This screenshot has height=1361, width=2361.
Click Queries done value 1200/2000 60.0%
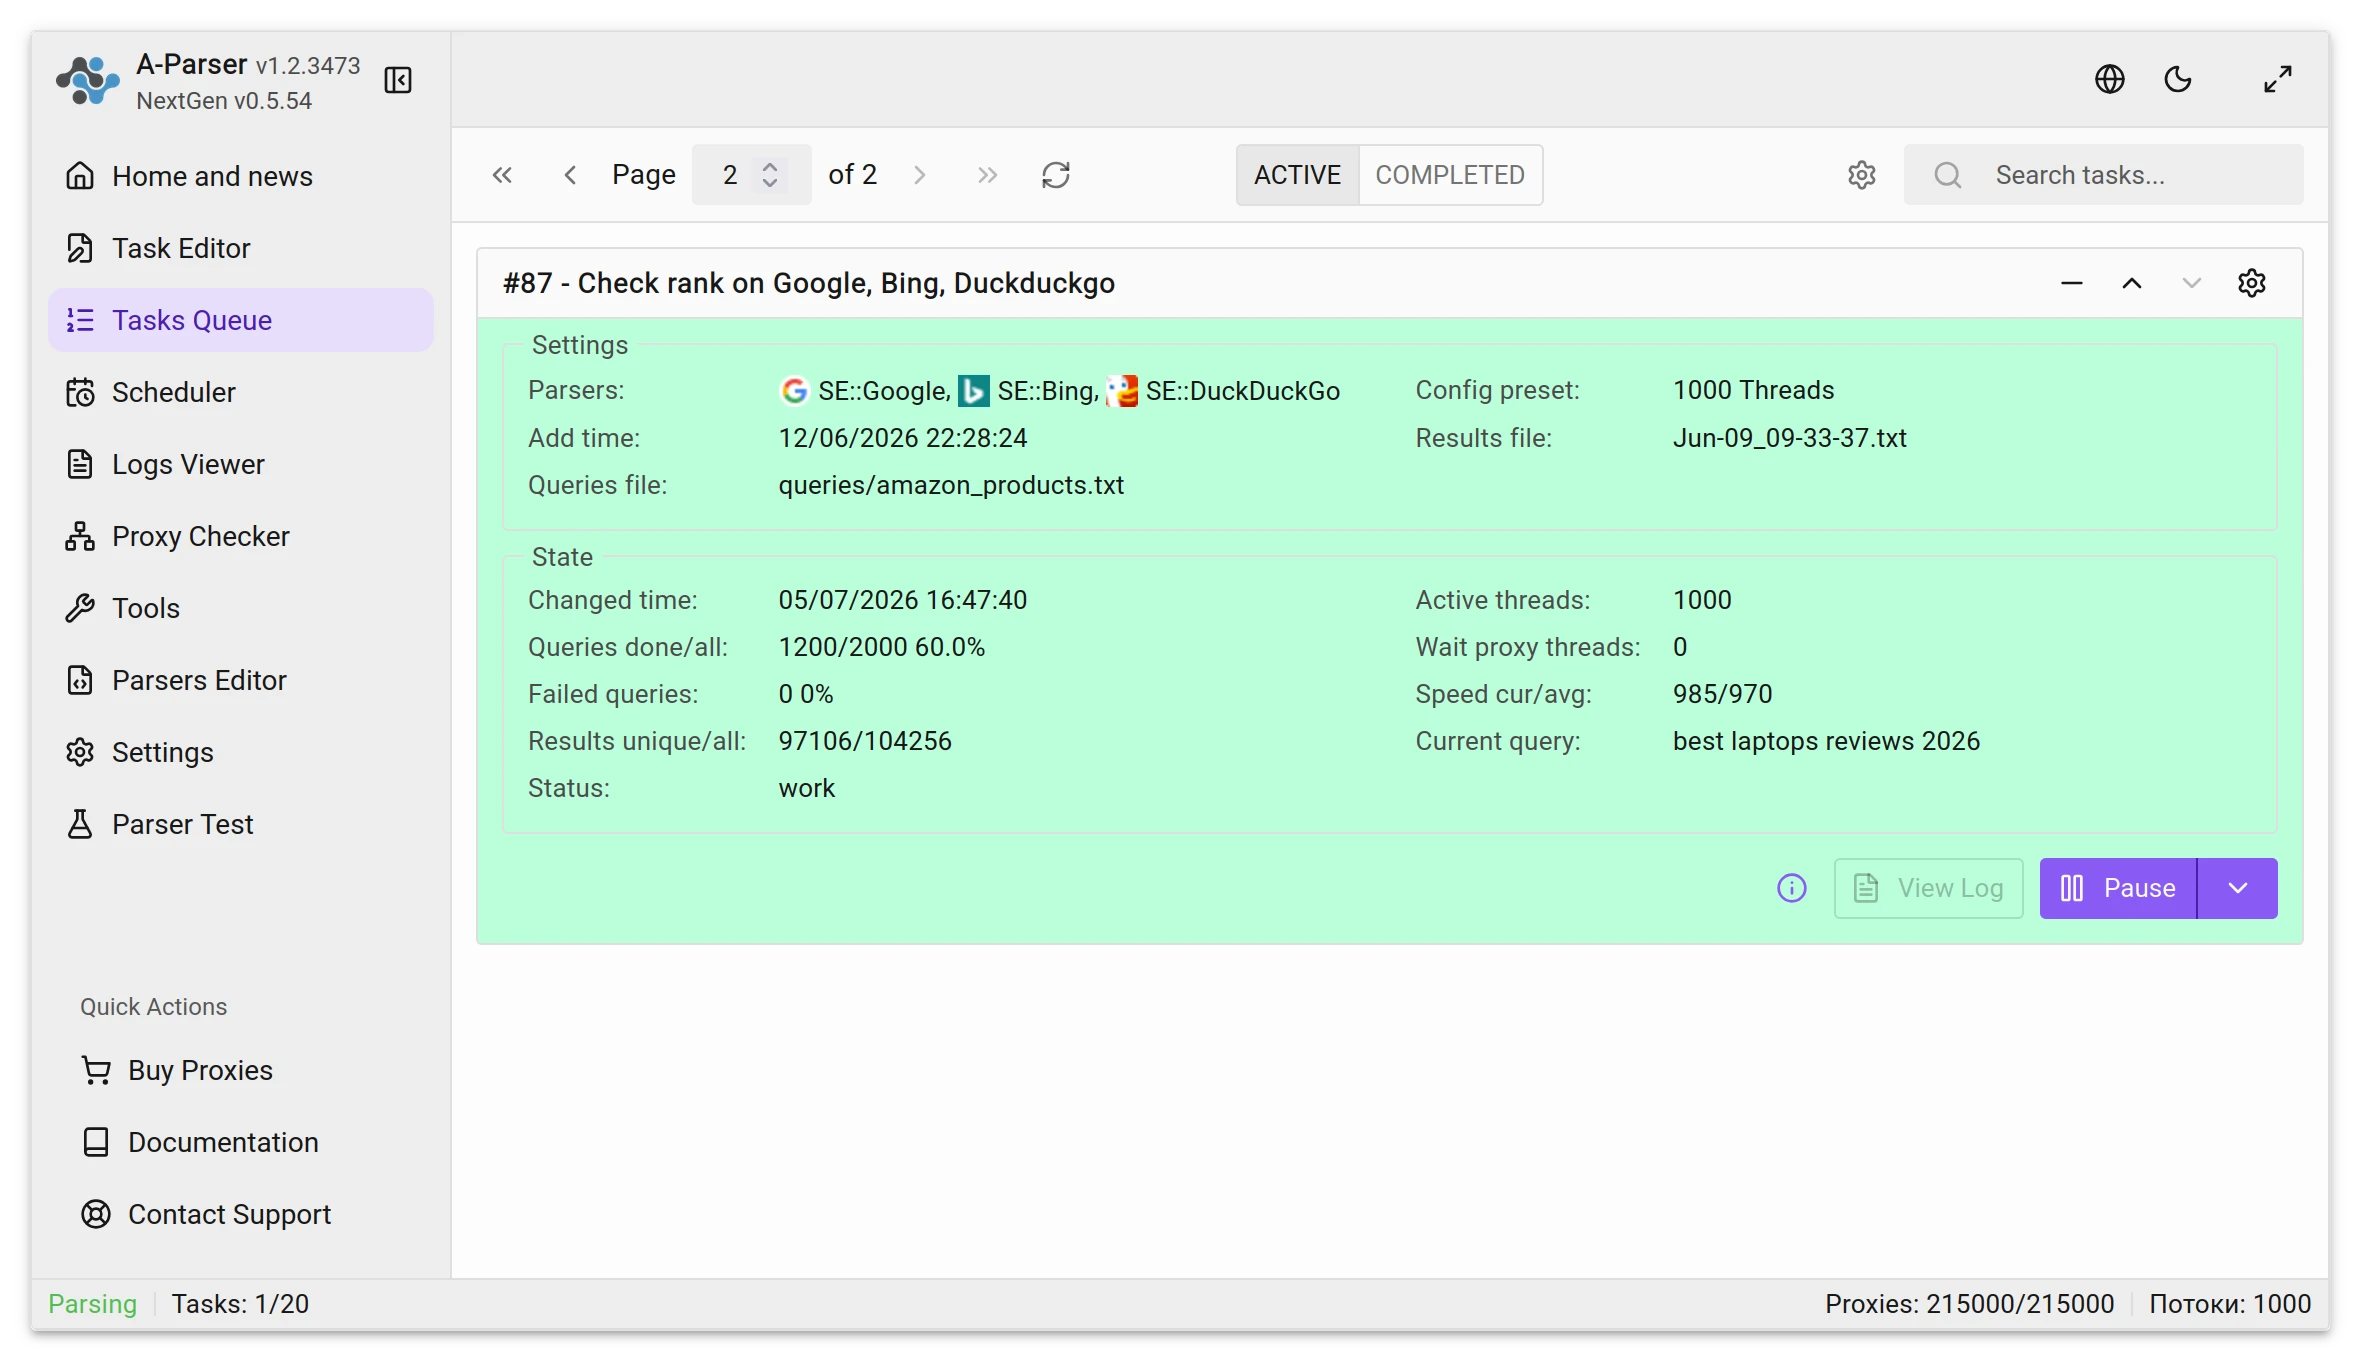(881, 647)
